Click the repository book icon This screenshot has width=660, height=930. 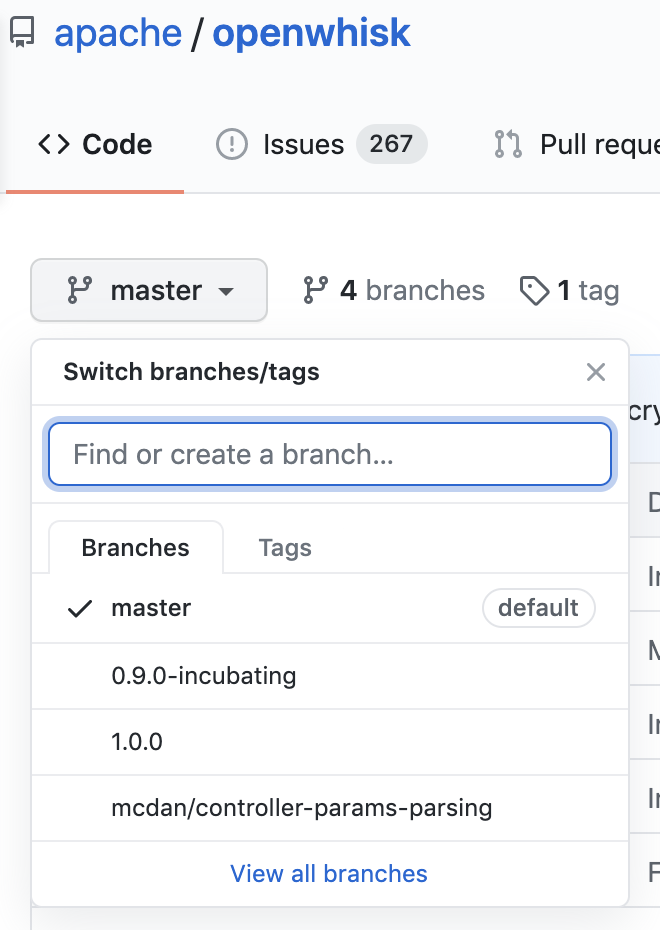23,33
